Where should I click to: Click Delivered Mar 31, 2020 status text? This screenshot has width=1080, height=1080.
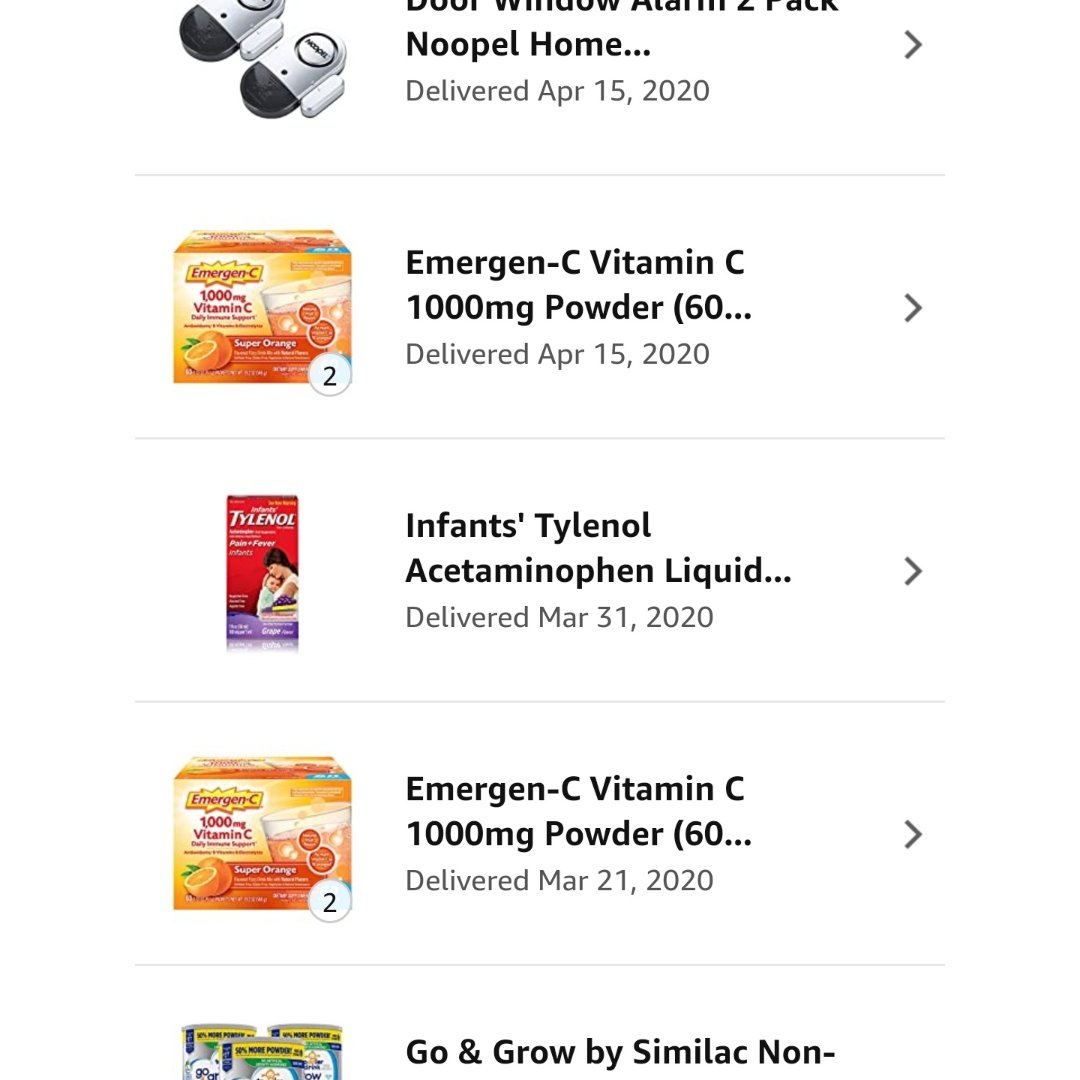pyautogui.click(x=559, y=617)
